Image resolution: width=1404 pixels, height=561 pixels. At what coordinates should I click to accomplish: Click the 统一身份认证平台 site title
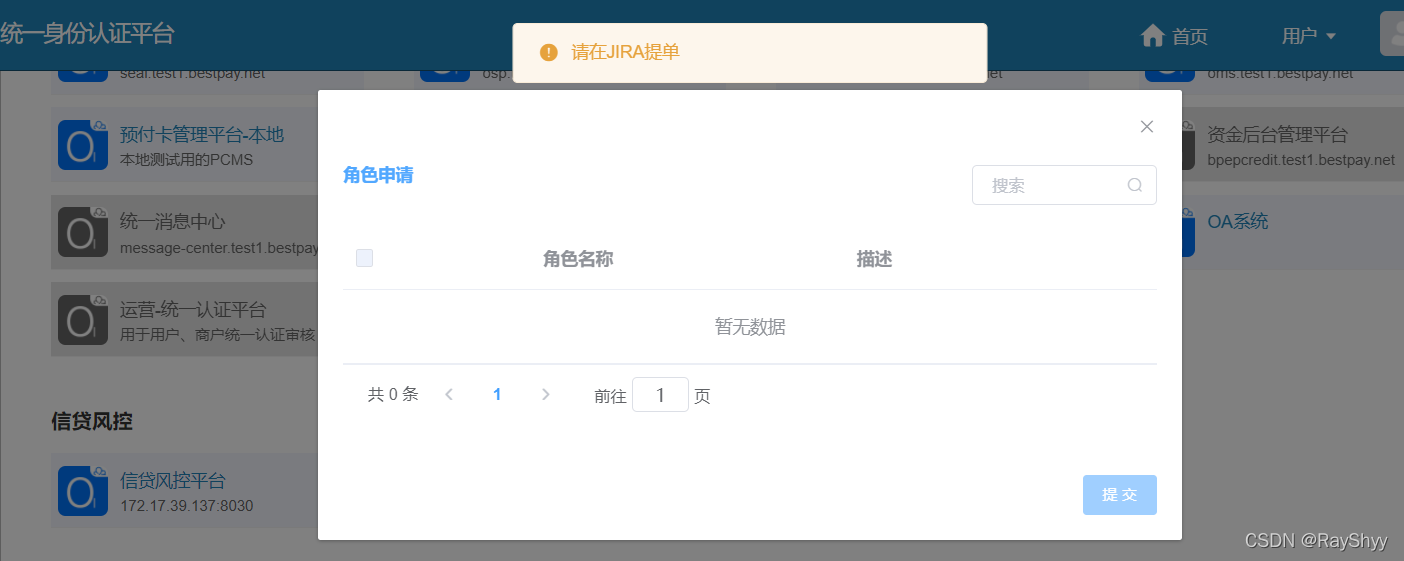point(87,34)
